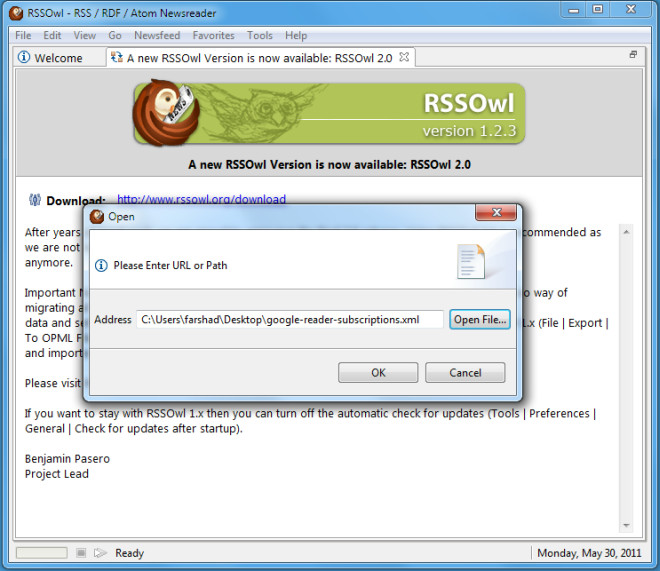Click the Benjamin Pasero text
This screenshot has width=660, height=571.
[x=67, y=459]
